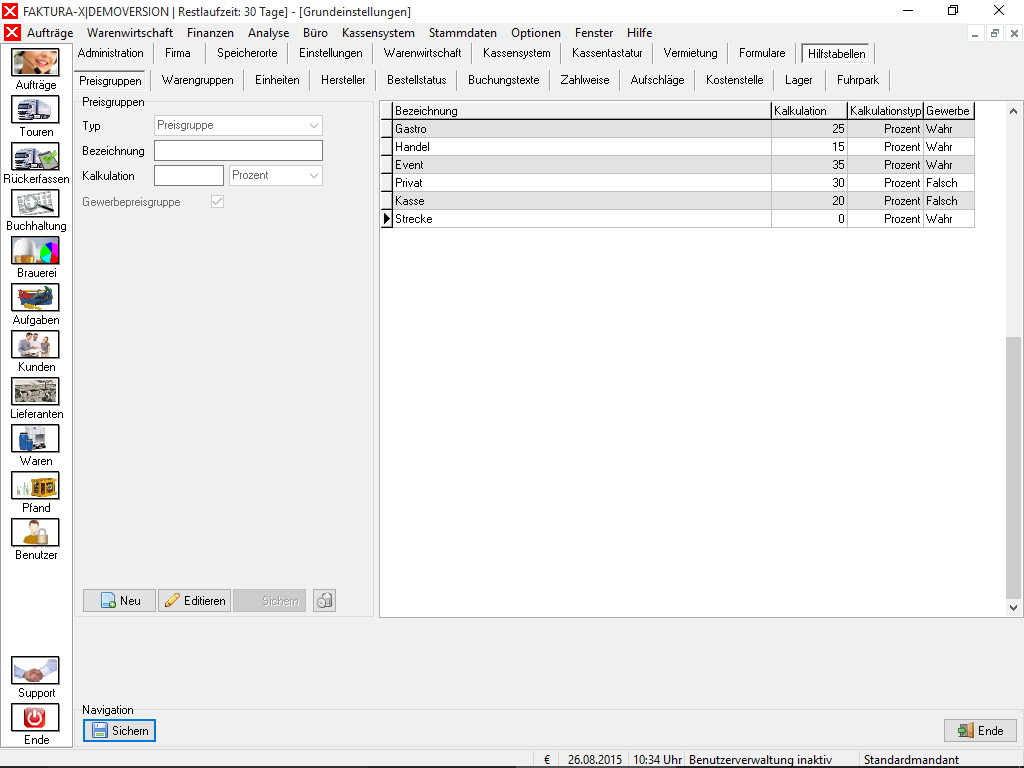Select the Hilfstabellen tab
This screenshot has height=768, width=1024.
pos(836,54)
